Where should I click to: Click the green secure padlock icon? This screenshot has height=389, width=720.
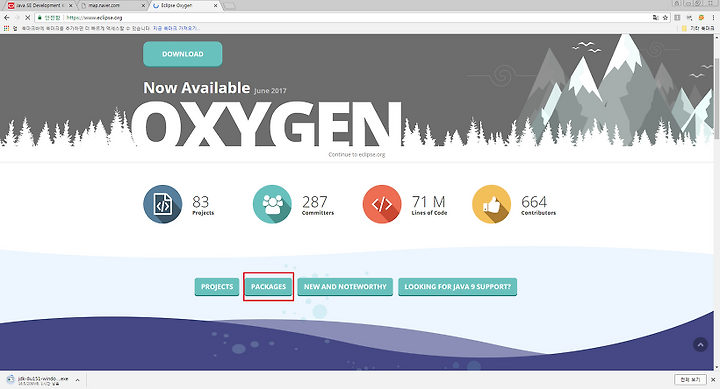click(x=40, y=17)
